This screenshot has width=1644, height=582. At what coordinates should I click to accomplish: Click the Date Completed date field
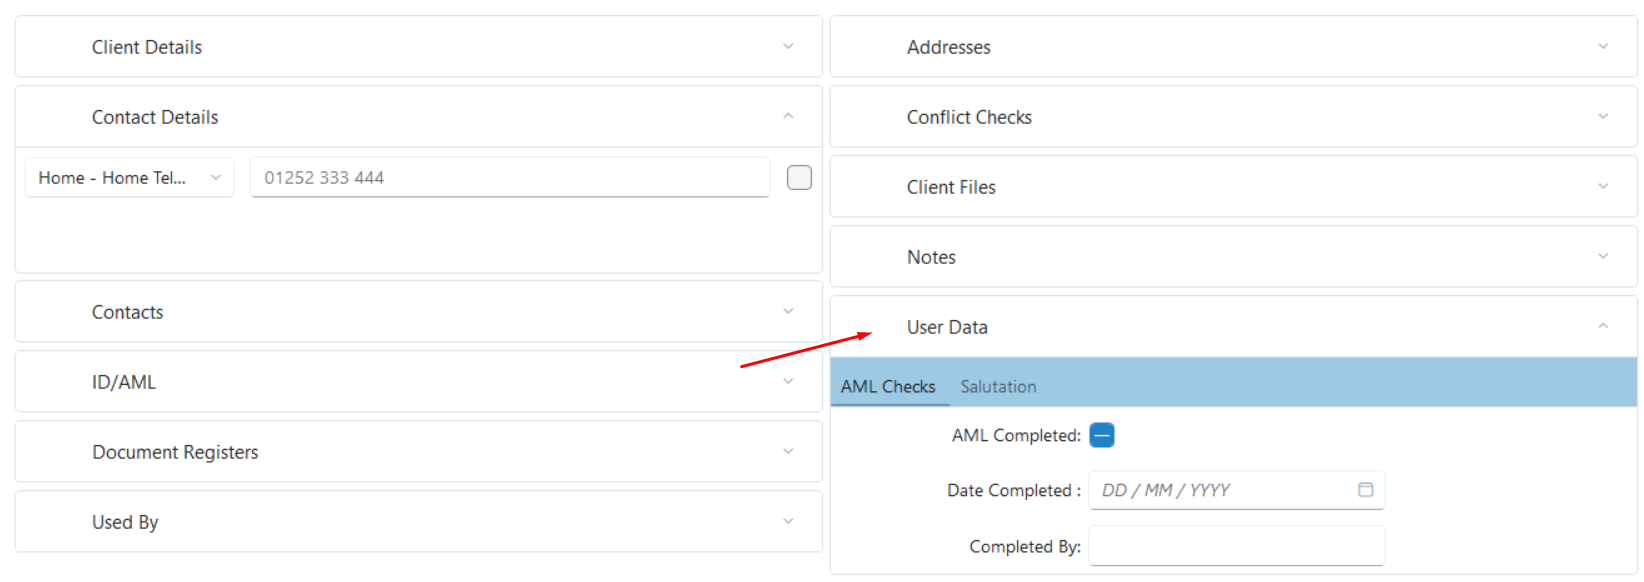[x=1236, y=490]
